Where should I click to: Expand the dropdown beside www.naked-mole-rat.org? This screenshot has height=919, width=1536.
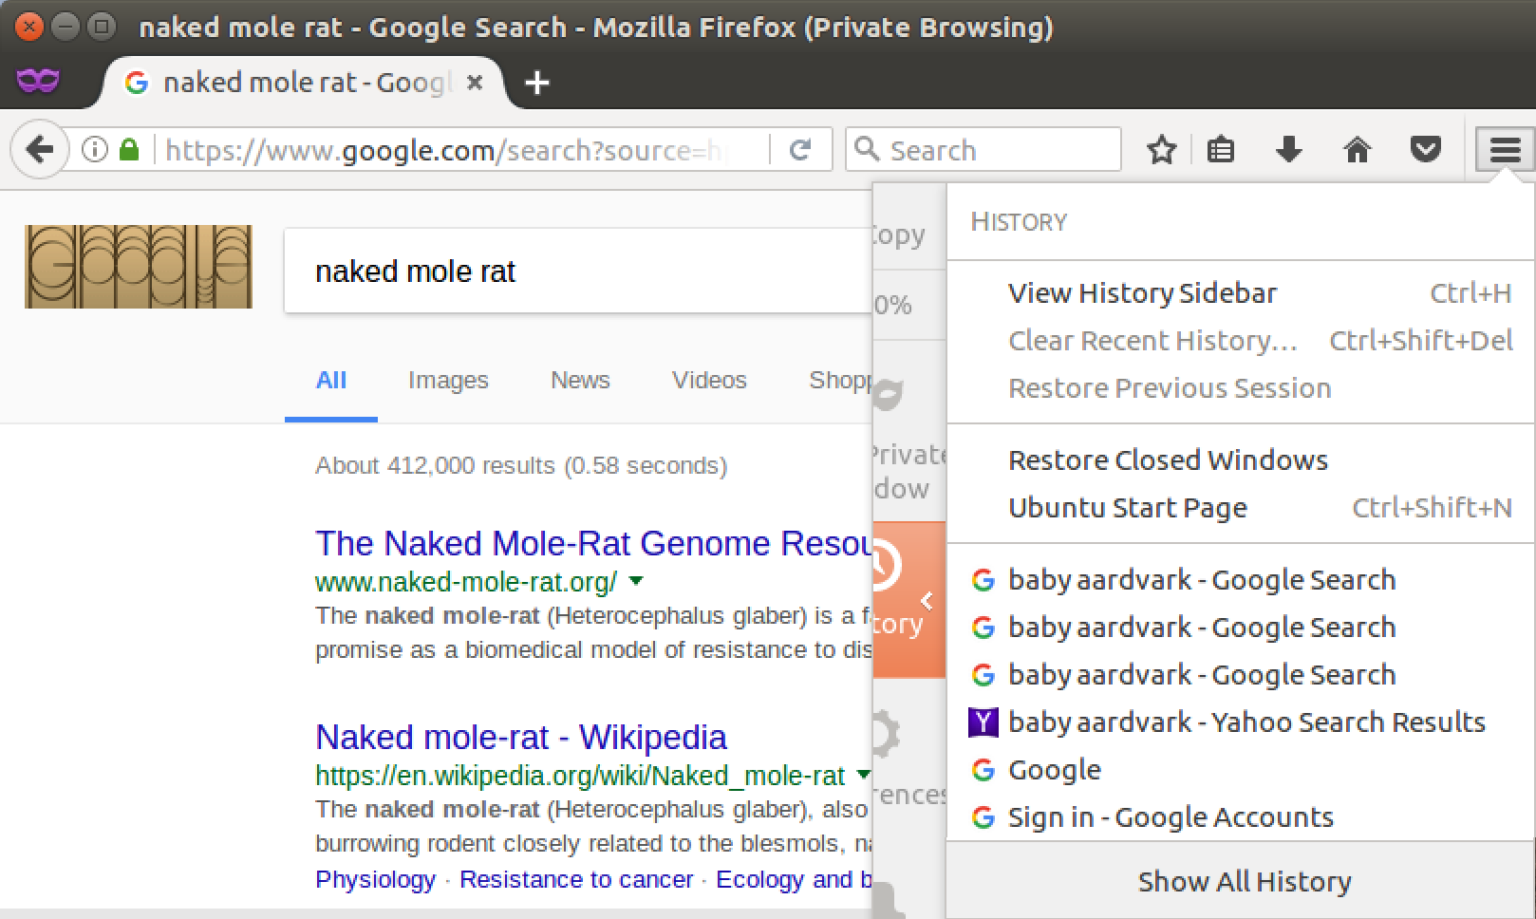pyautogui.click(x=637, y=581)
